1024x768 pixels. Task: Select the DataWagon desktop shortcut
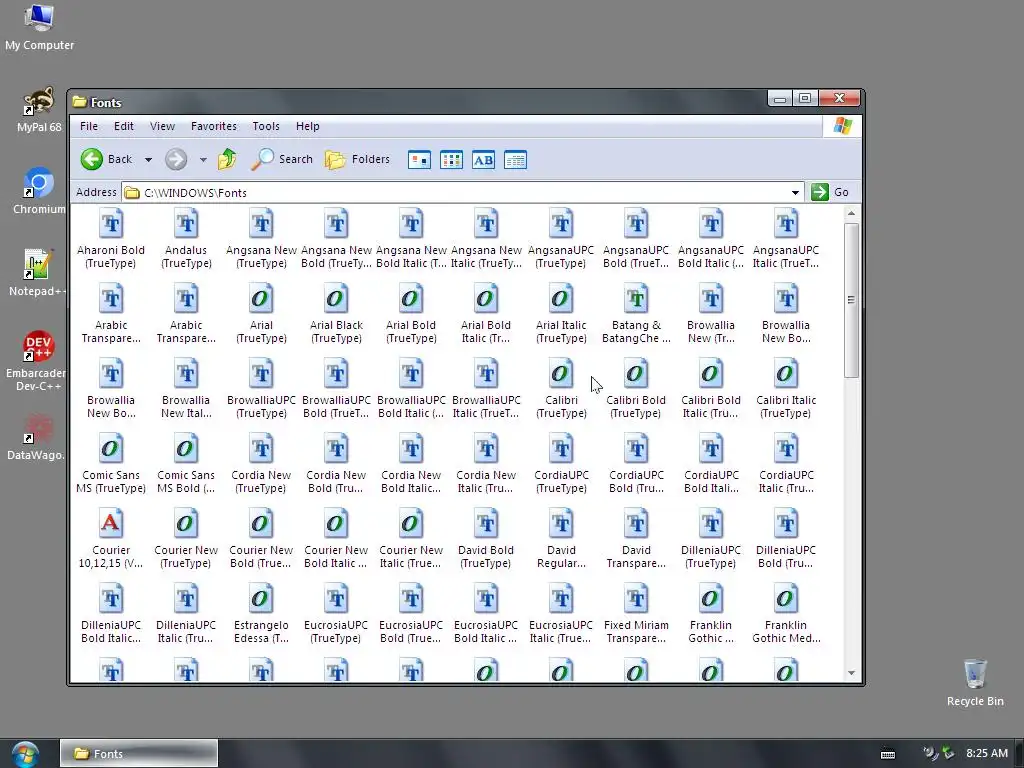(x=37, y=437)
